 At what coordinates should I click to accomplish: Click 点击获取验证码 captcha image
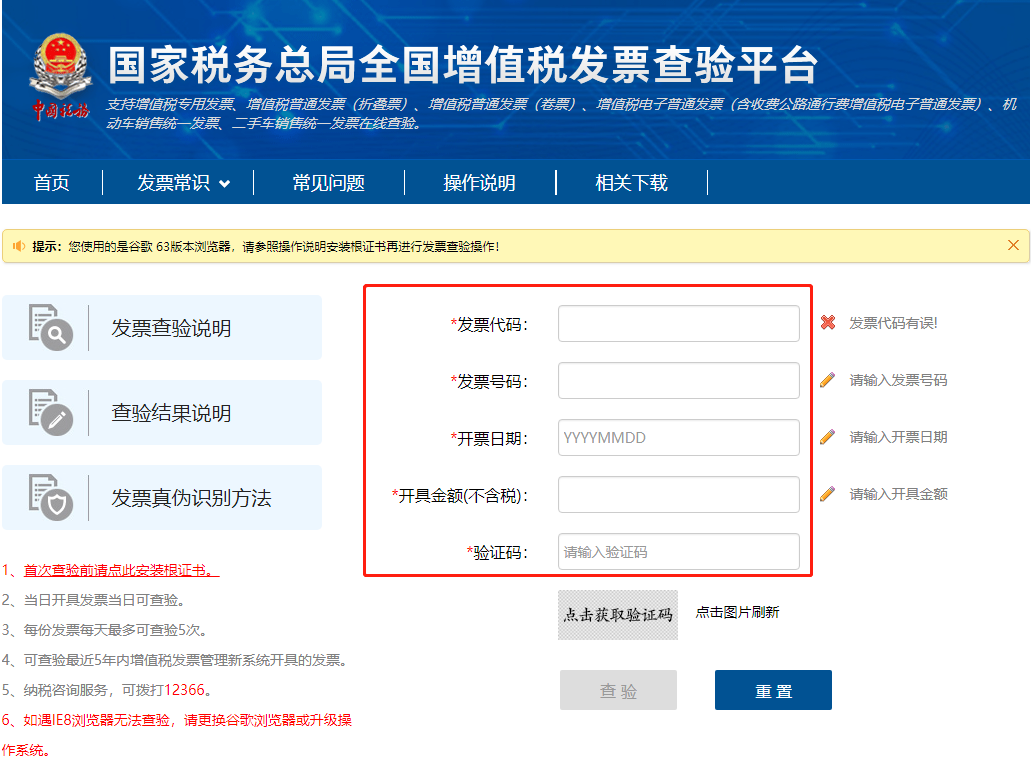pyautogui.click(x=618, y=615)
